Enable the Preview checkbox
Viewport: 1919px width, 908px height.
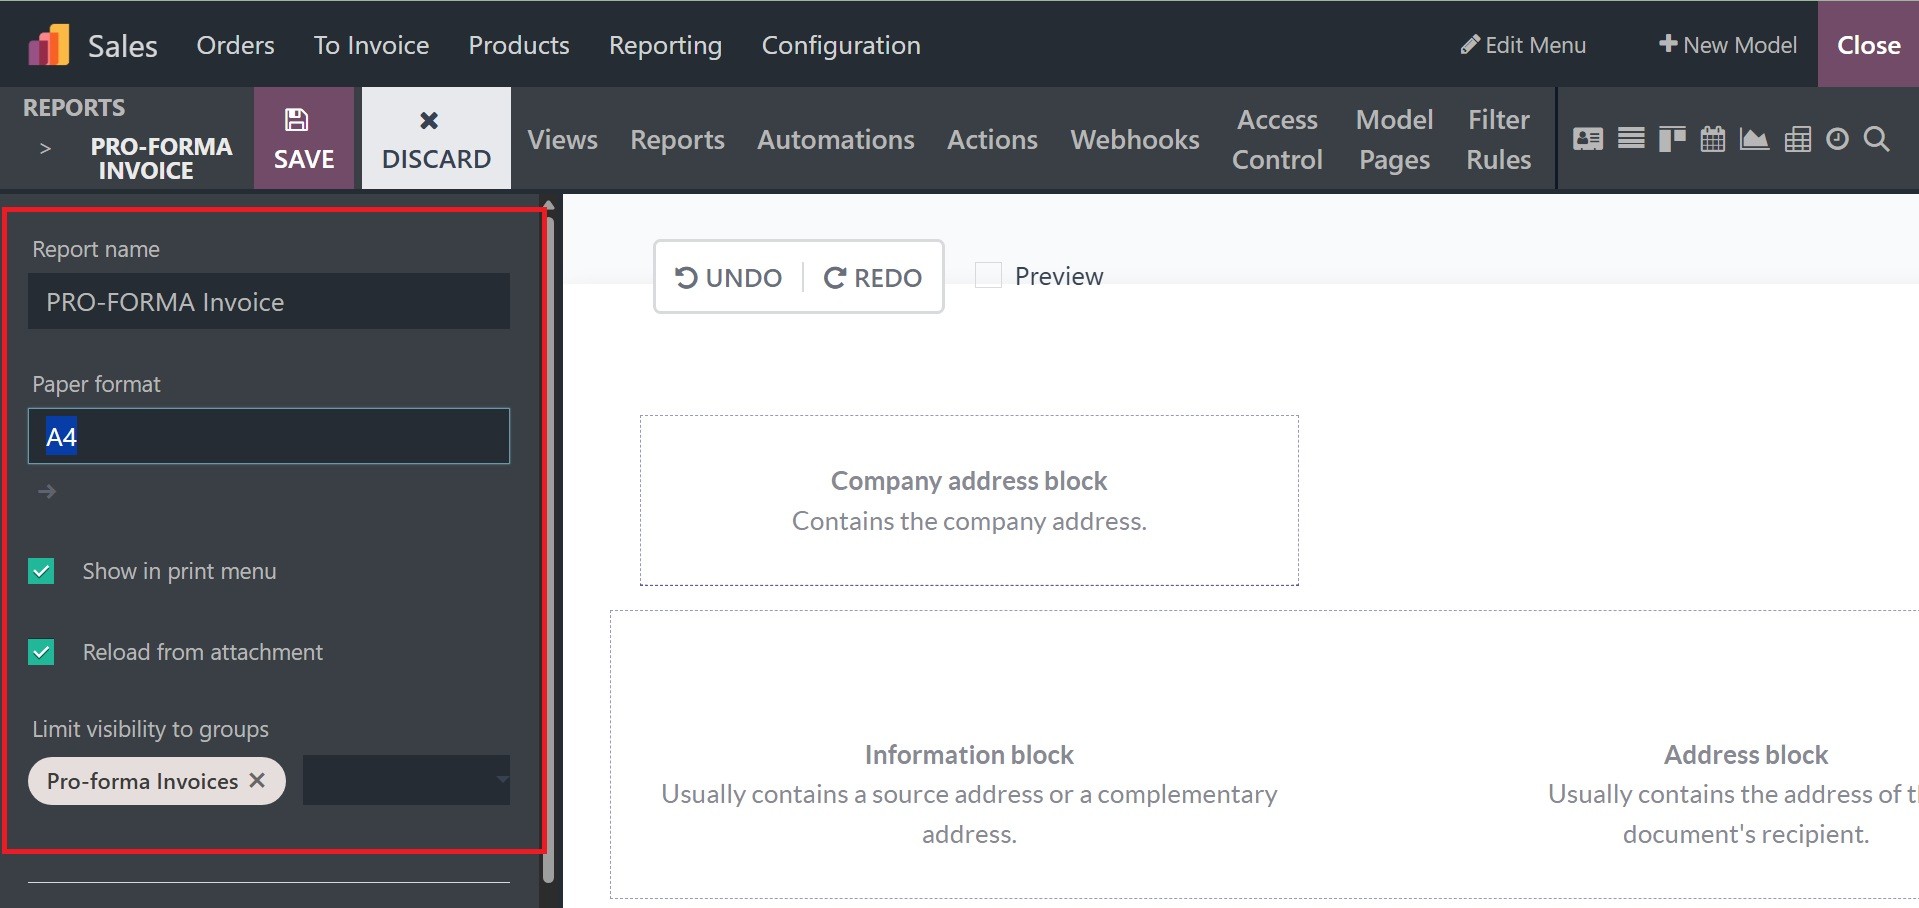(x=988, y=276)
